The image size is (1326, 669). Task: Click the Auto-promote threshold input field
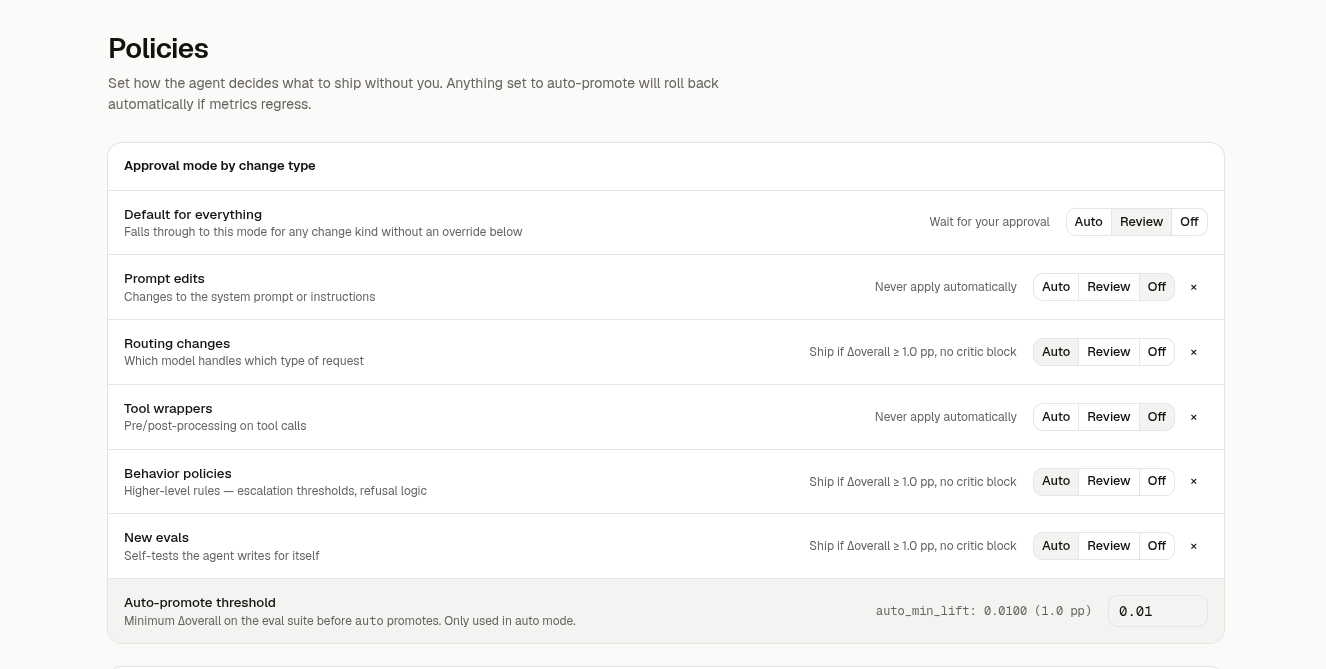tap(1158, 611)
